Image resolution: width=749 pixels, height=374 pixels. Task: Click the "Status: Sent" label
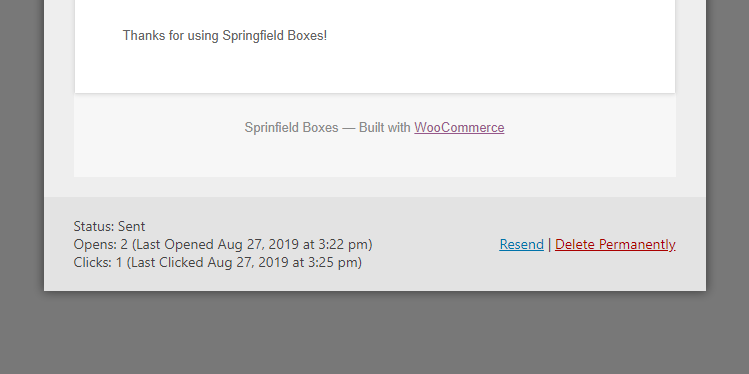(109, 226)
